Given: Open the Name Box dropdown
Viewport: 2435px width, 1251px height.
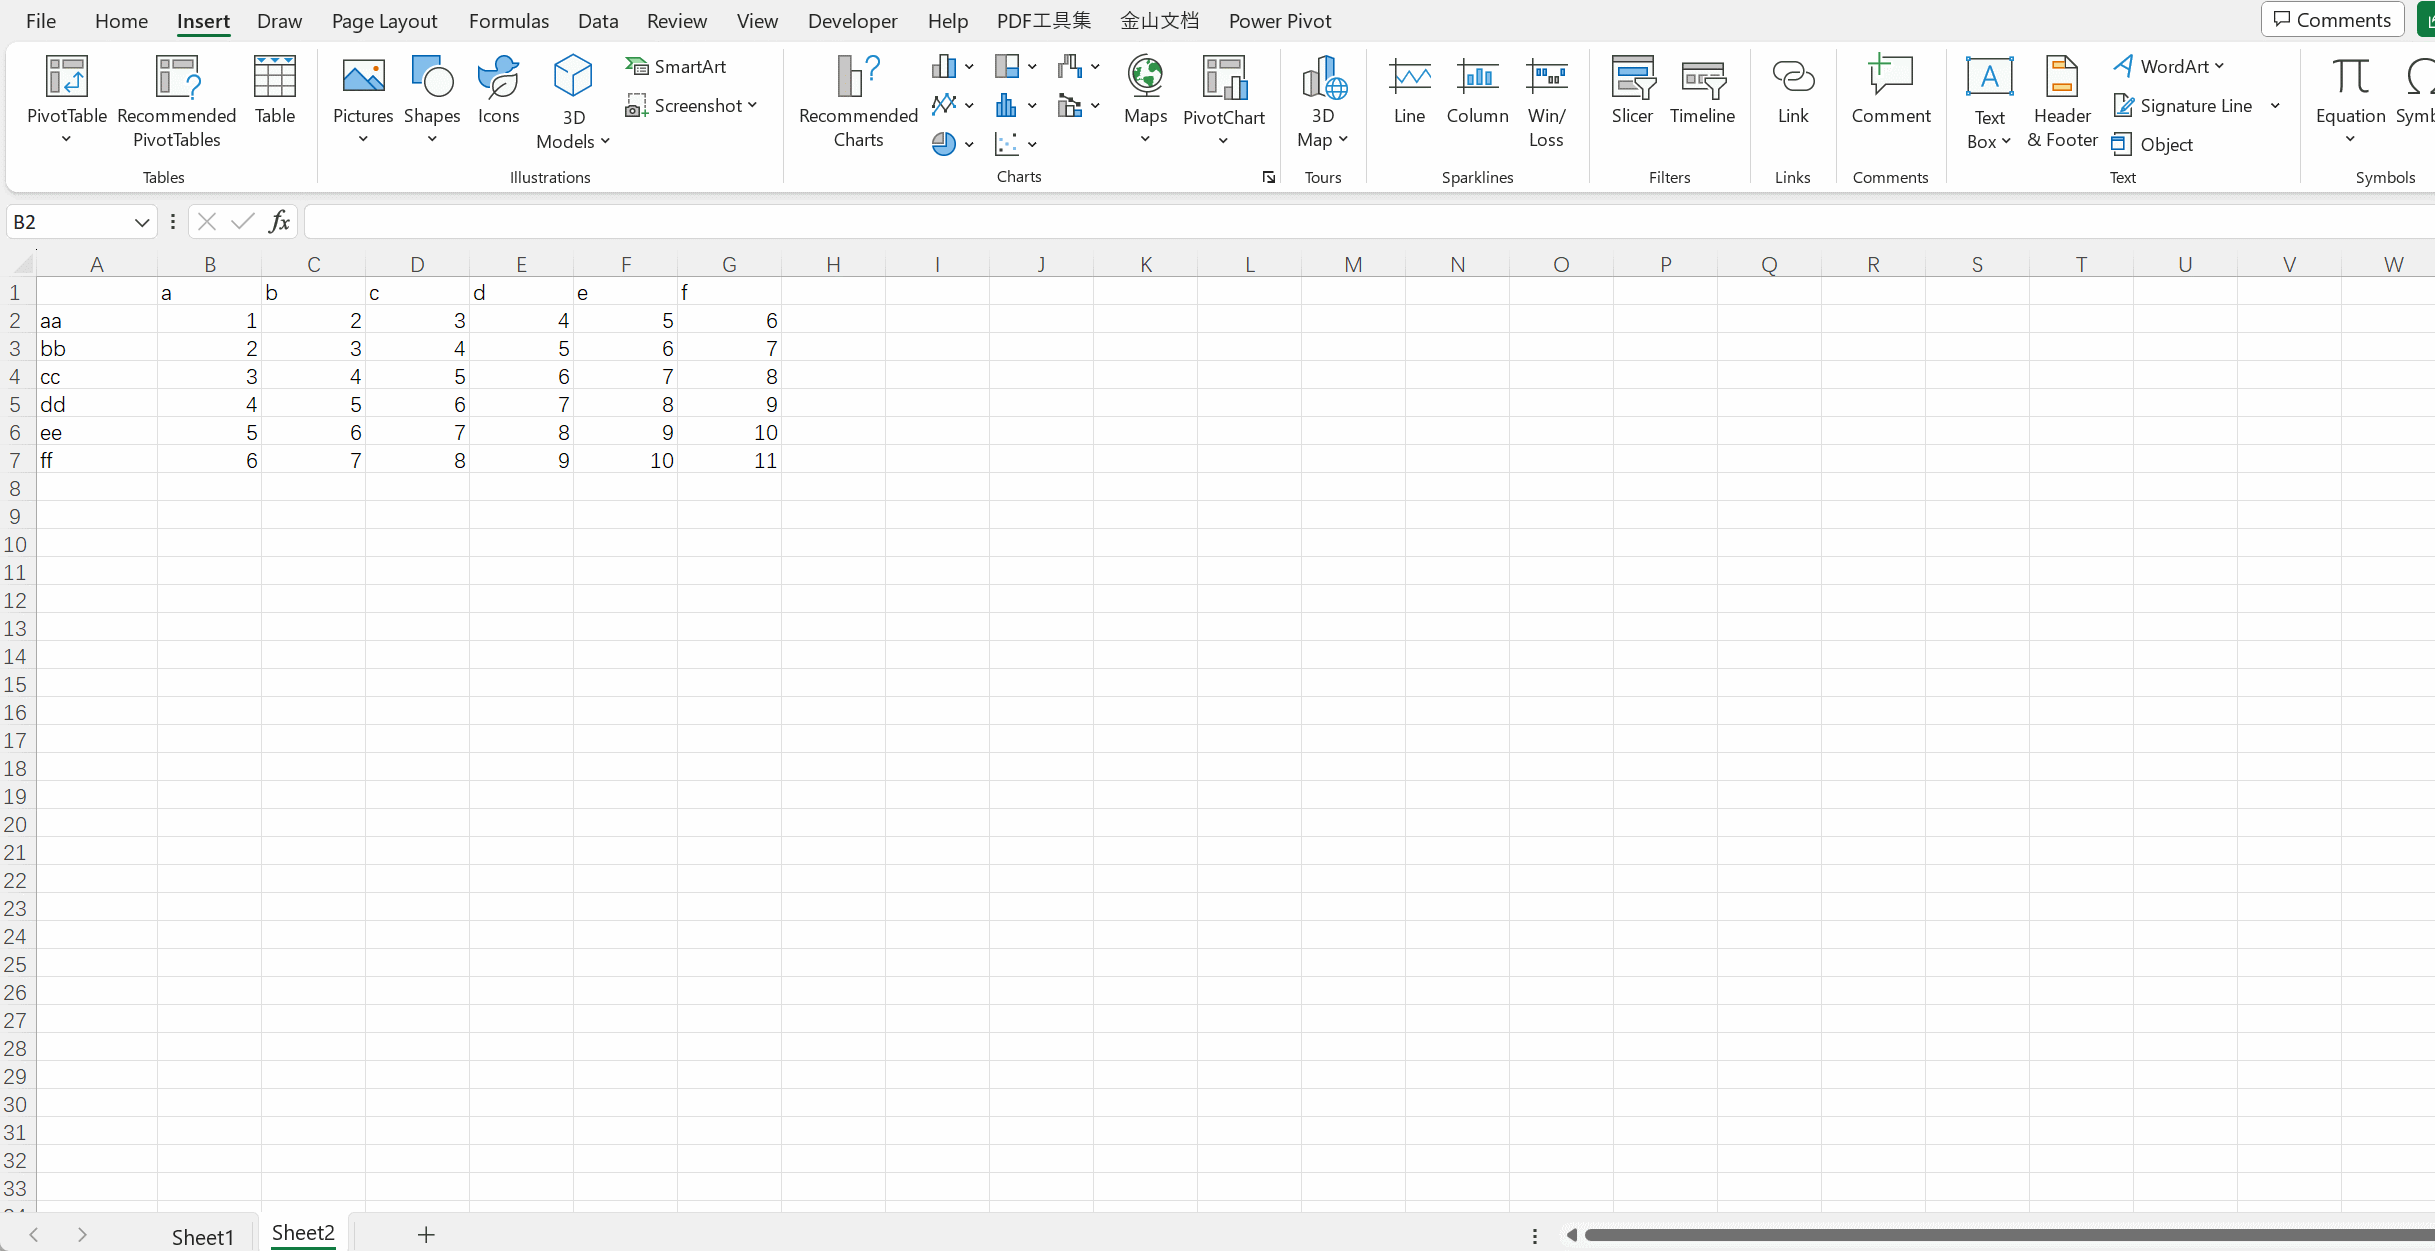Looking at the screenshot, I should click(140, 221).
